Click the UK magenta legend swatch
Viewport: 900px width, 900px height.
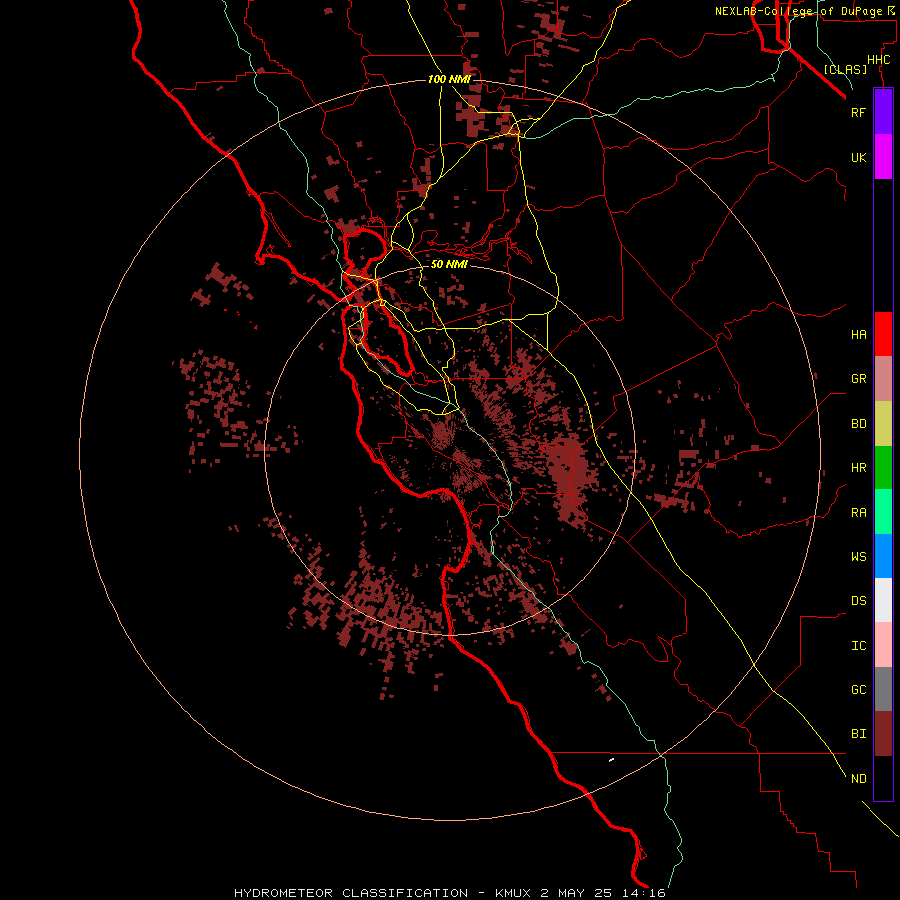[x=883, y=157]
